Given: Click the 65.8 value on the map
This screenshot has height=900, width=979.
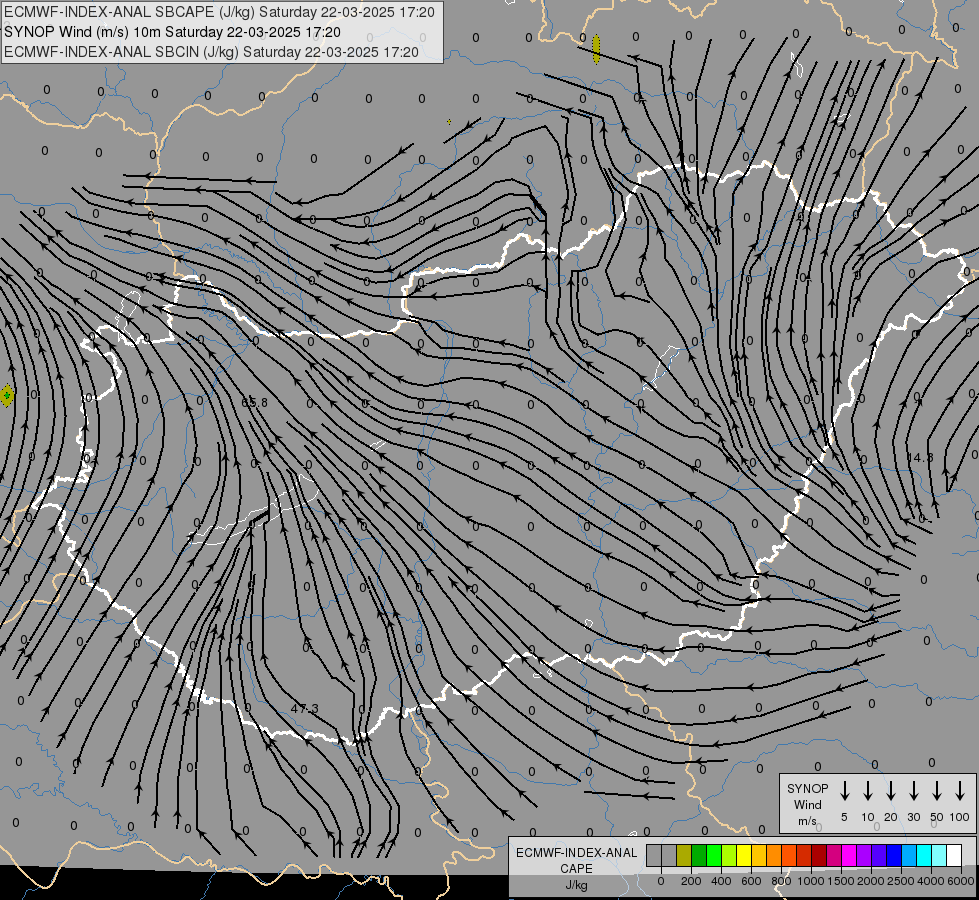Looking at the screenshot, I should 254,402.
